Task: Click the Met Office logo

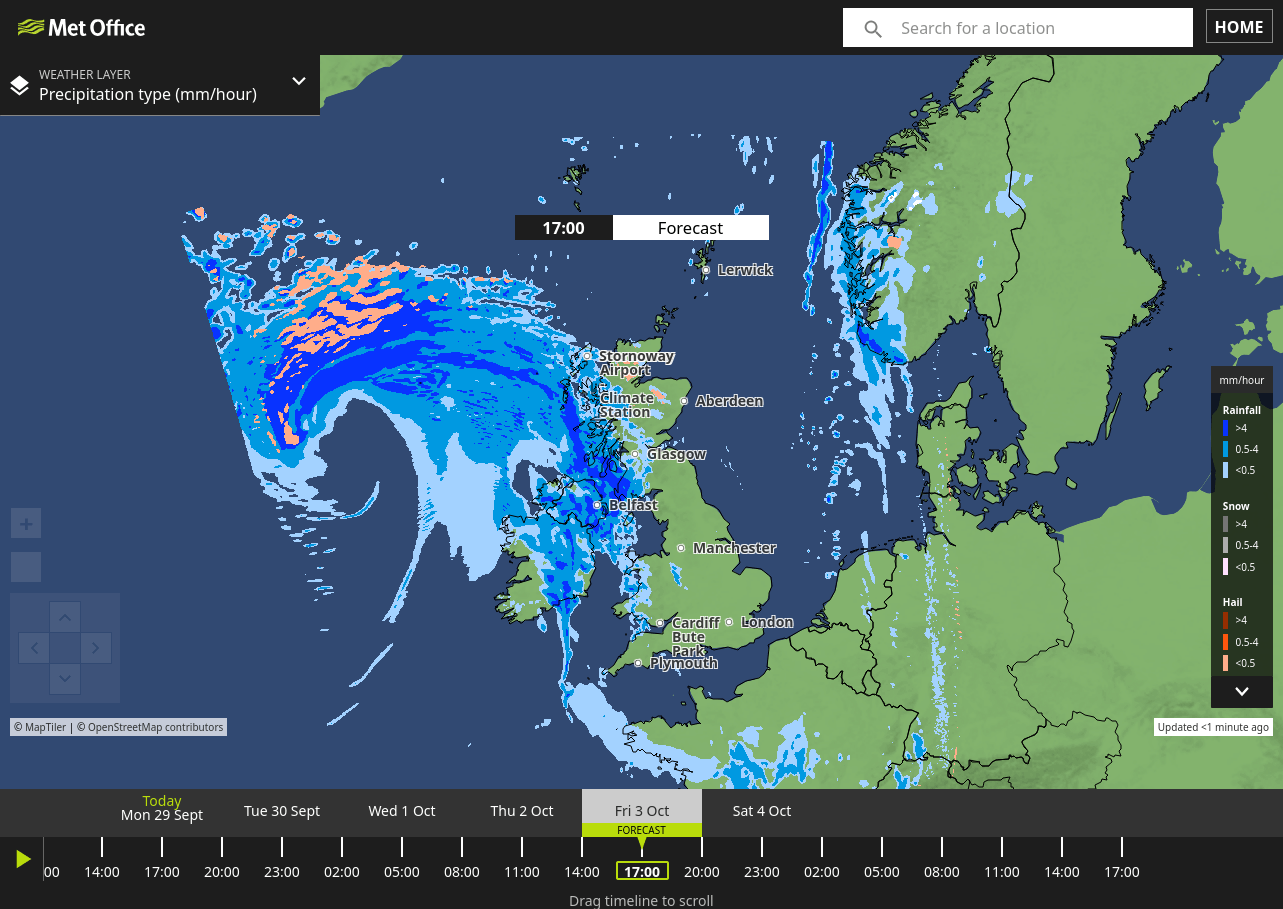Action: 82,27
